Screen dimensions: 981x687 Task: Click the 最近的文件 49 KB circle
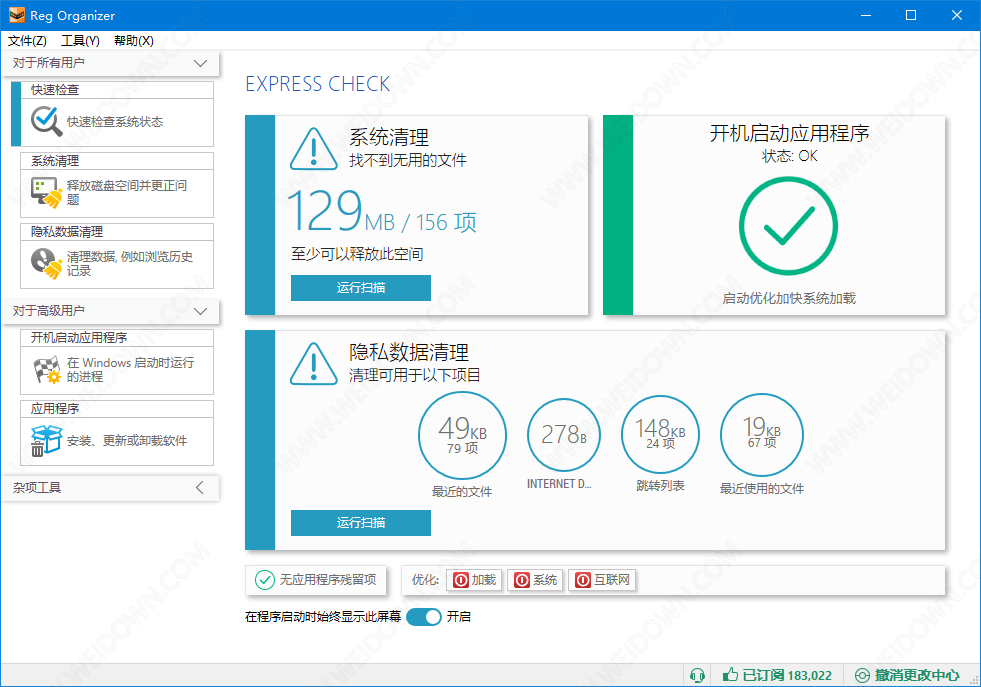tap(462, 435)
